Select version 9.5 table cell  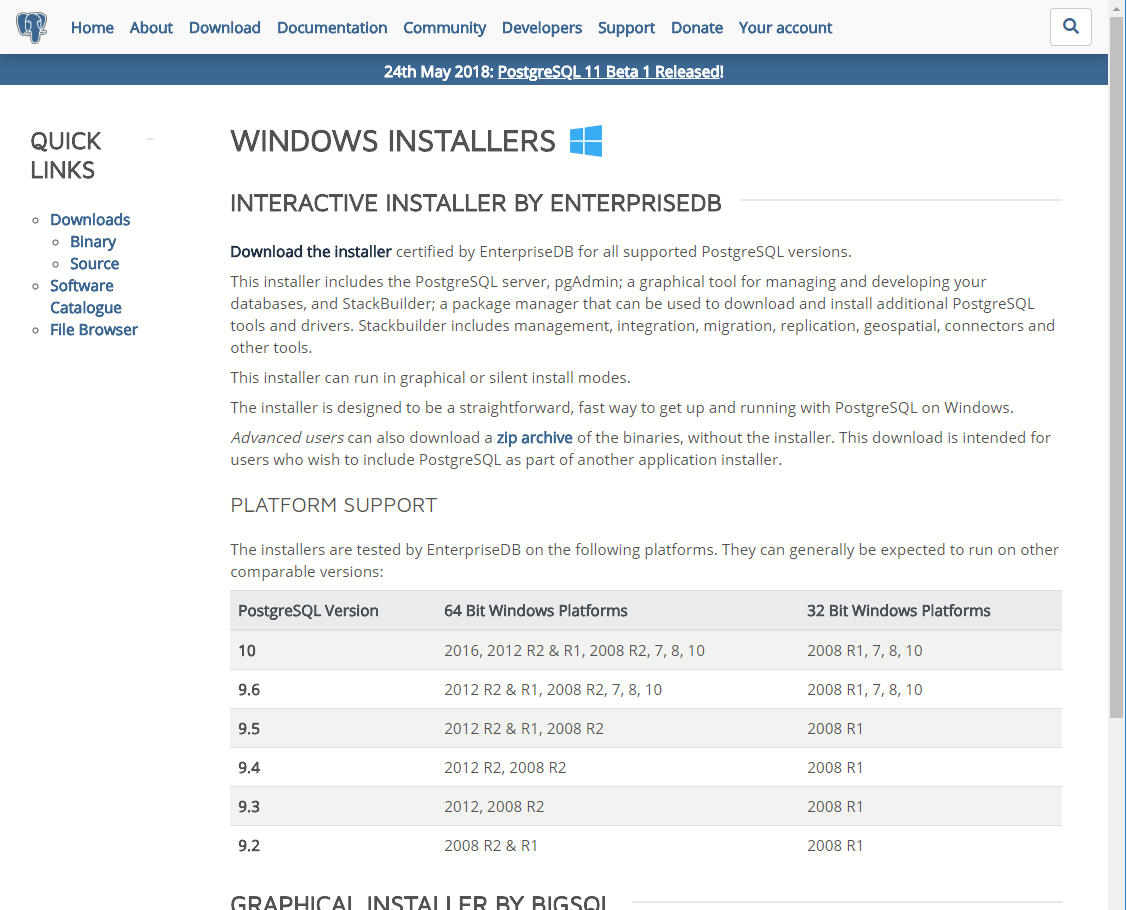(x=333, y=728)
